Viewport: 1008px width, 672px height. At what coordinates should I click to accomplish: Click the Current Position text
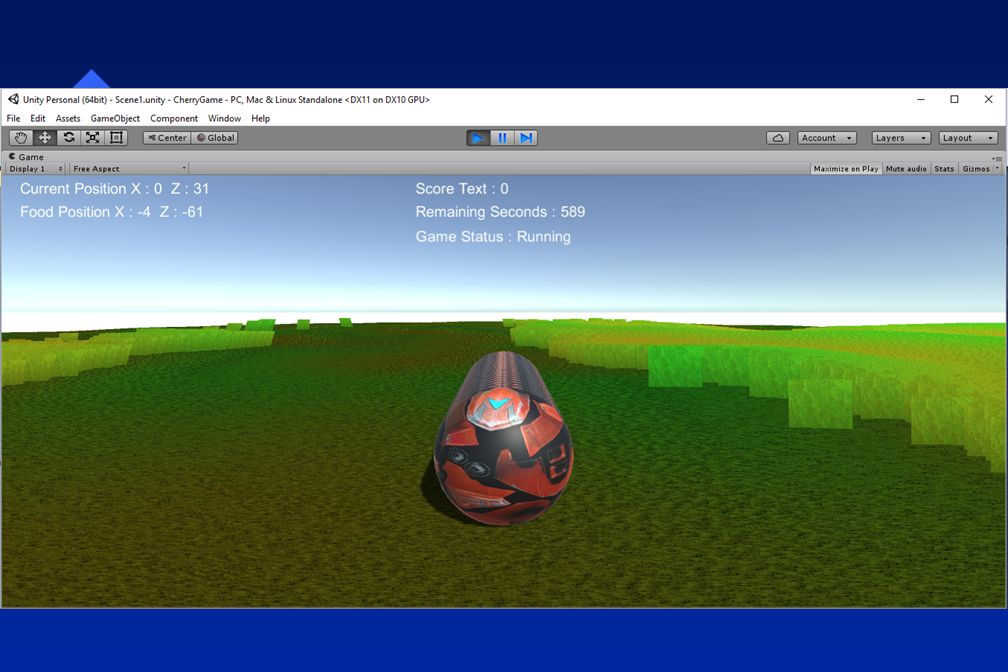click(x=114, y=188)
